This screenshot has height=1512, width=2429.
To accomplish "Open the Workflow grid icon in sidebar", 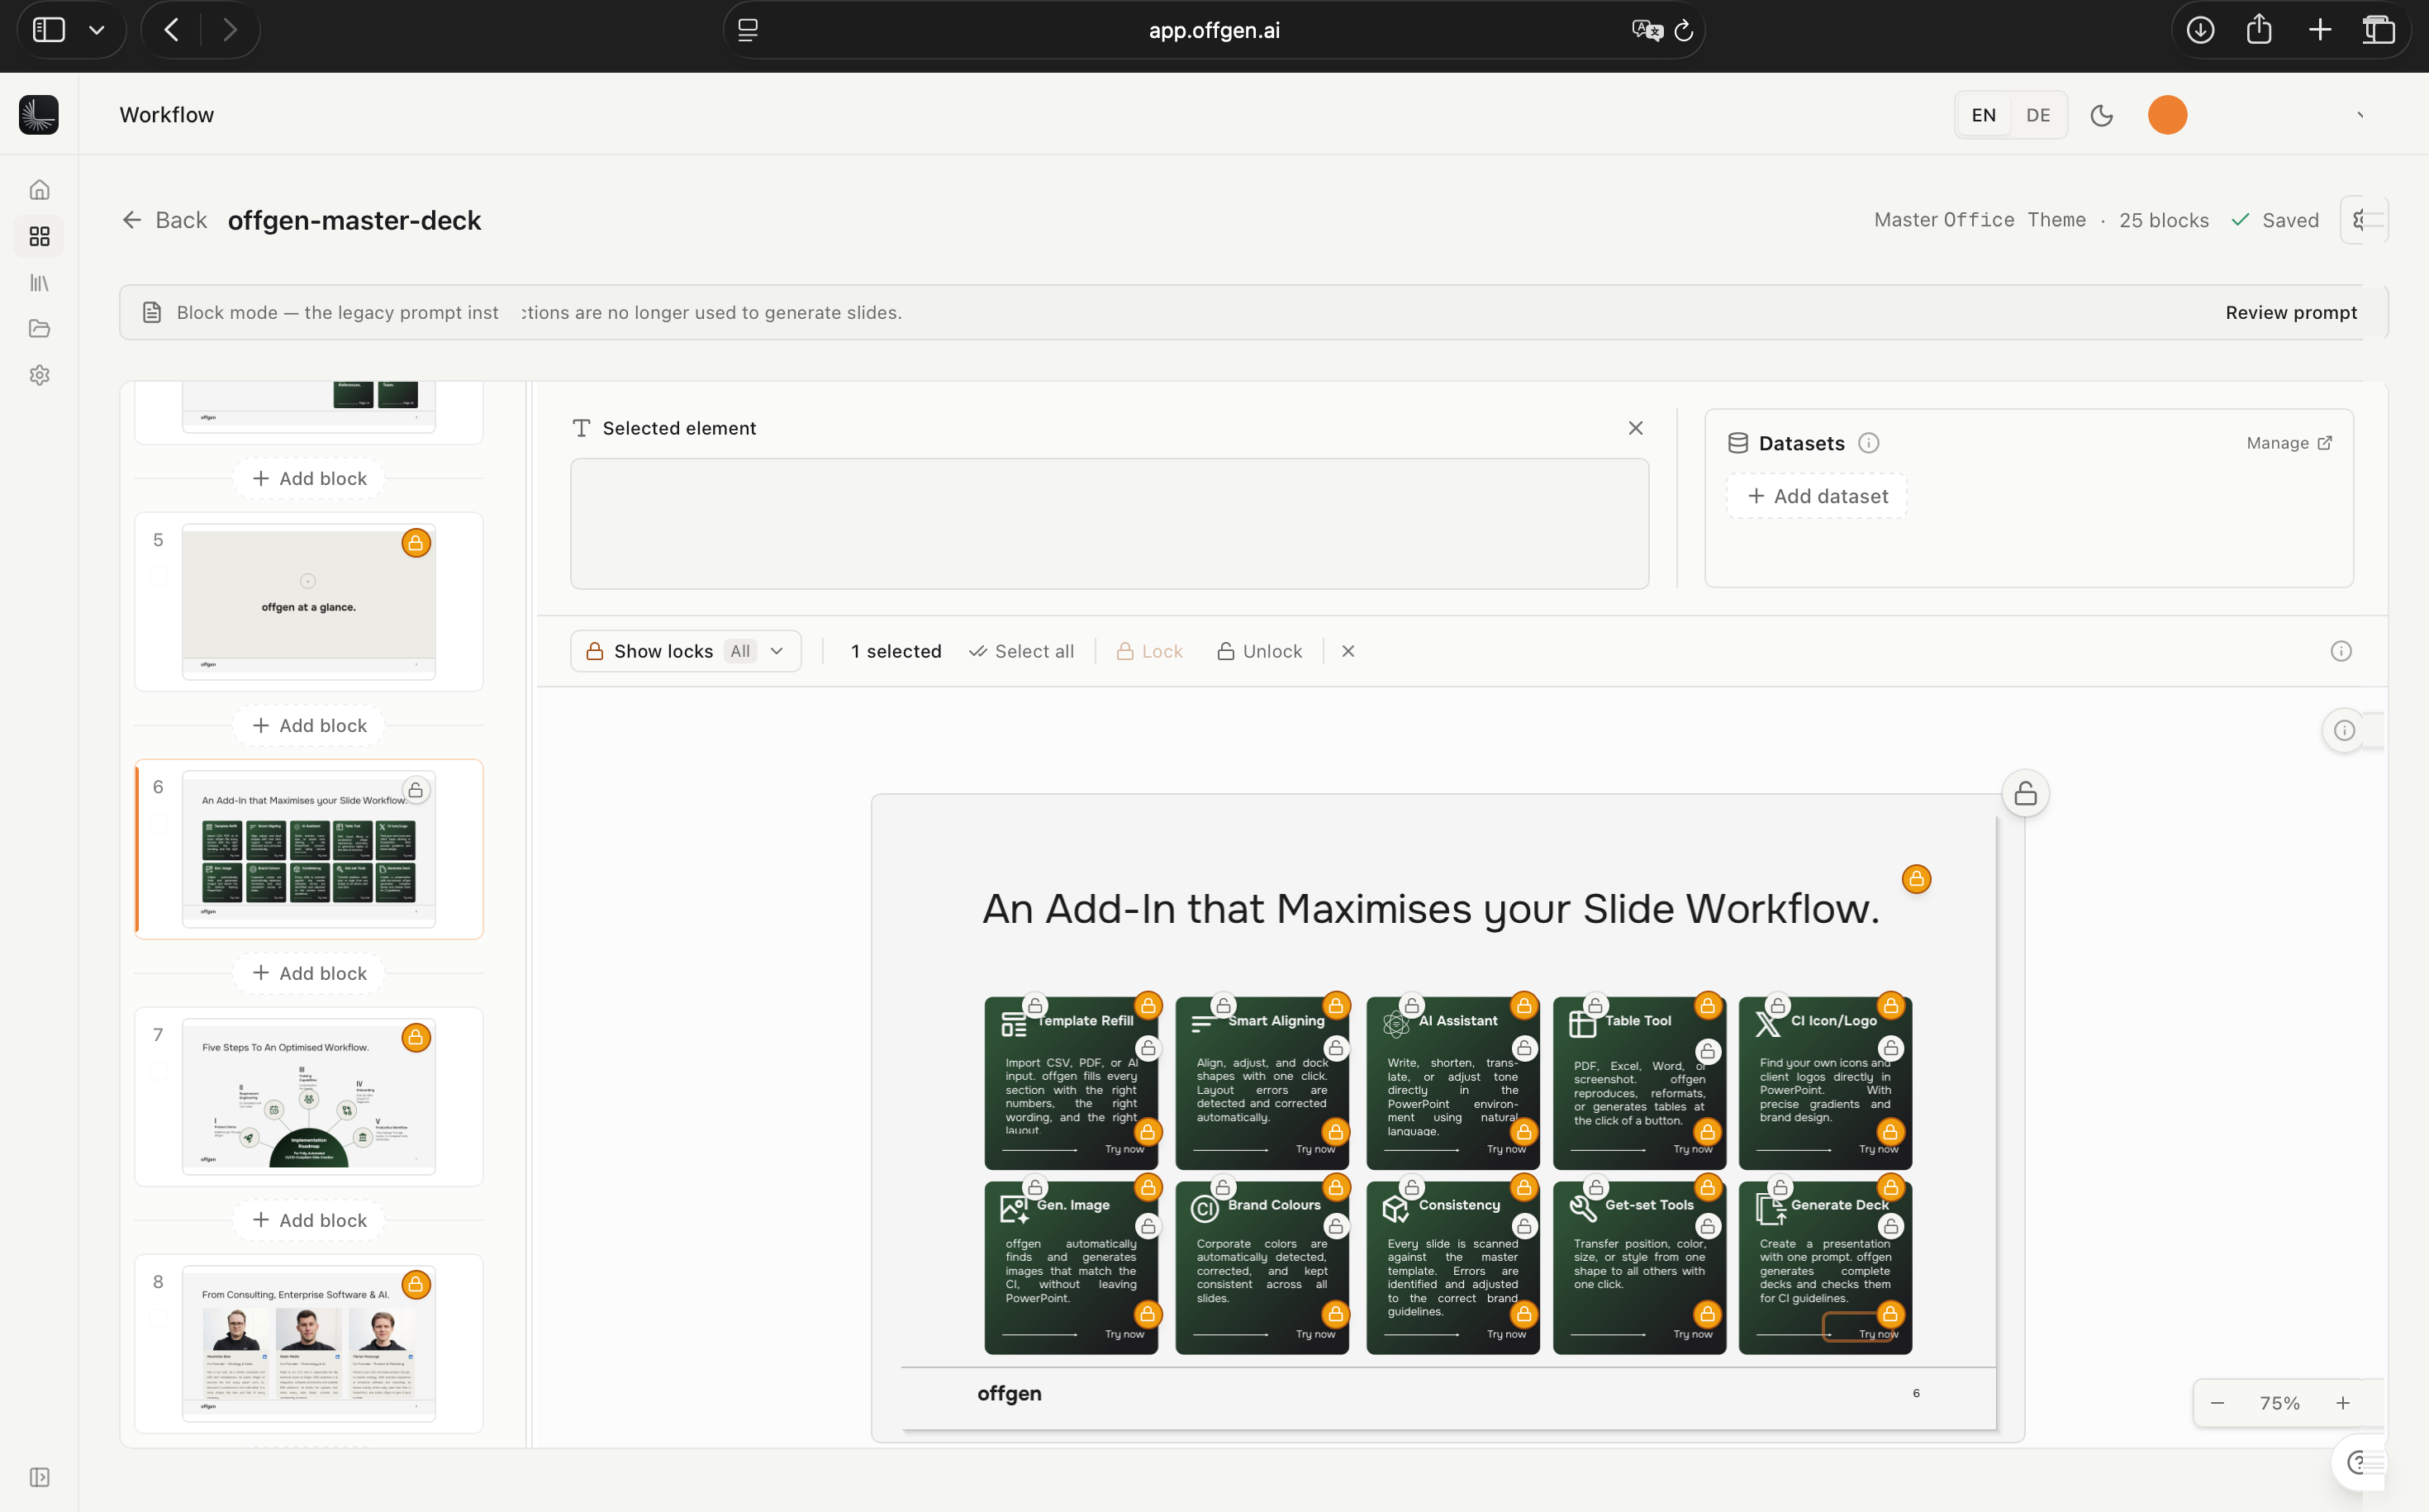I will pos(39,236).
